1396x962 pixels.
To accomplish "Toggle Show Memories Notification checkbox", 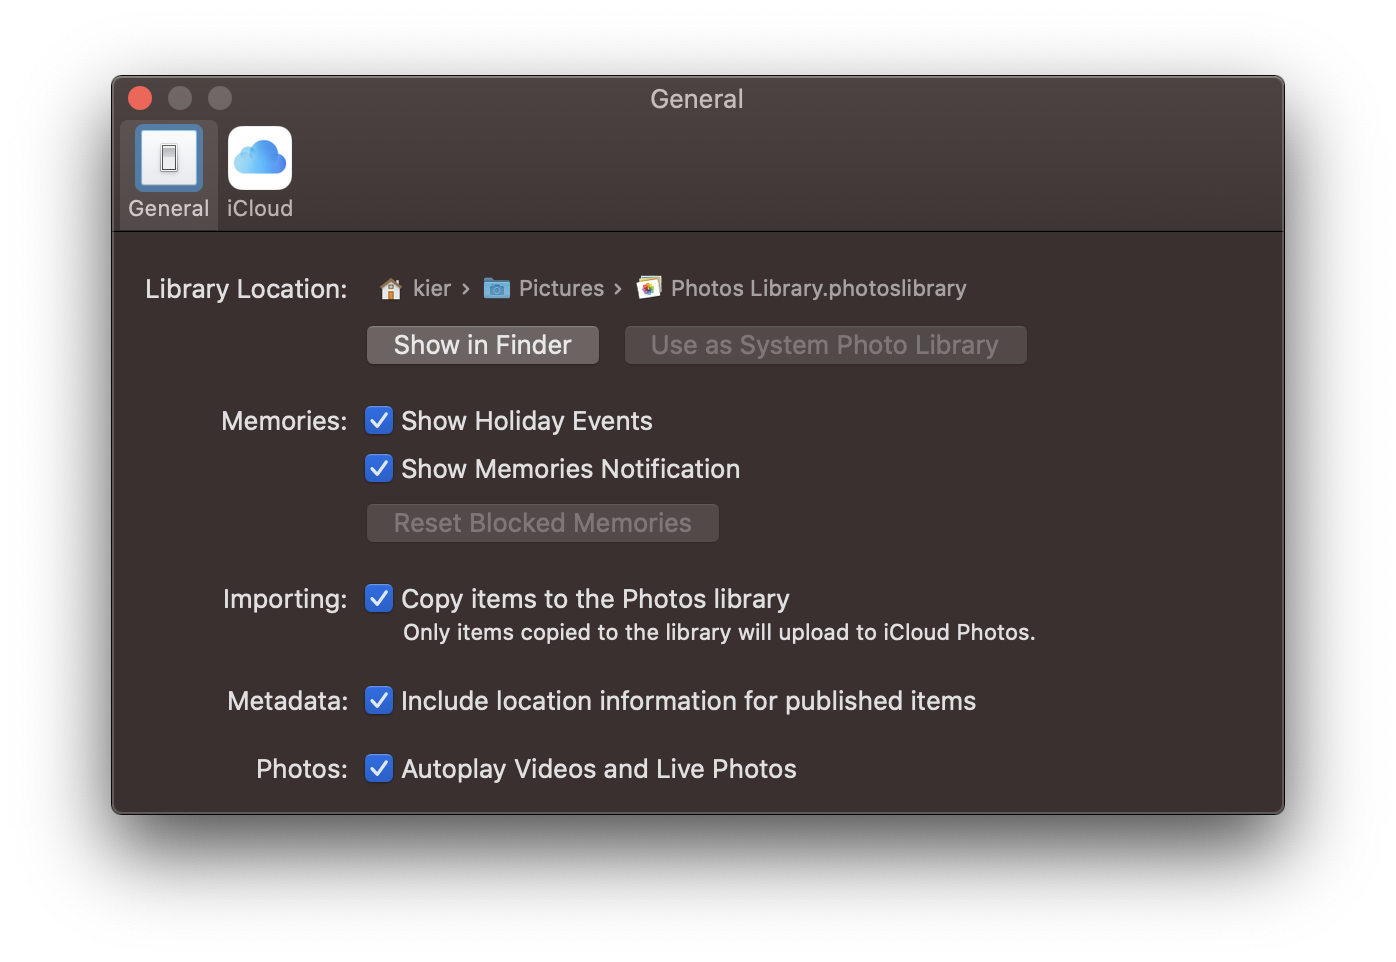I will [x=379, y=468].
